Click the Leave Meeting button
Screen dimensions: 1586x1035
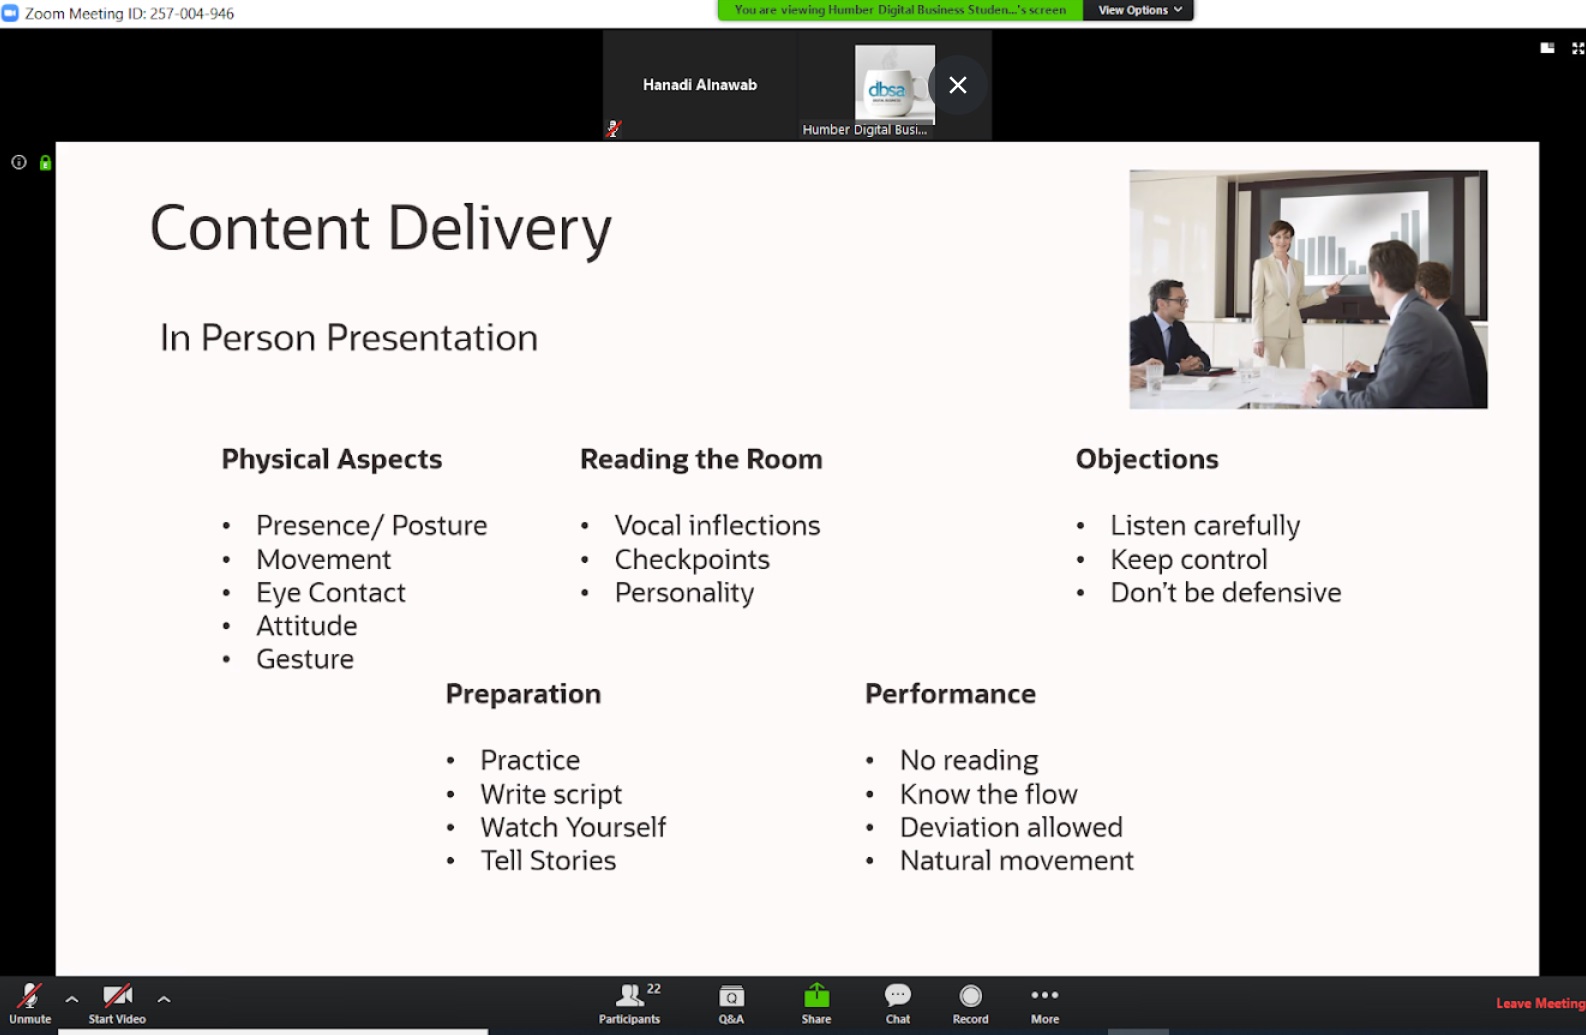pos(1540,1003)
